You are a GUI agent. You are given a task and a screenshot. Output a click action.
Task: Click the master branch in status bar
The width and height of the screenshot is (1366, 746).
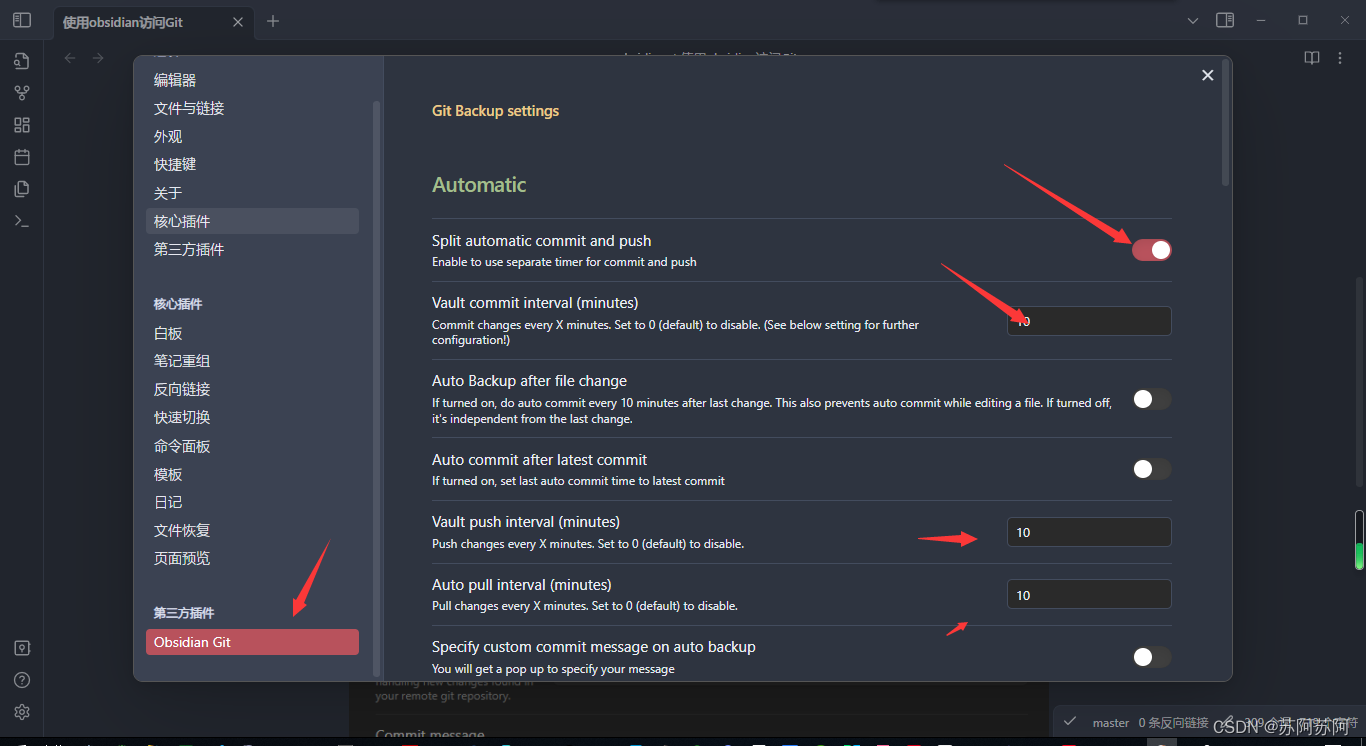(1111, 722)
